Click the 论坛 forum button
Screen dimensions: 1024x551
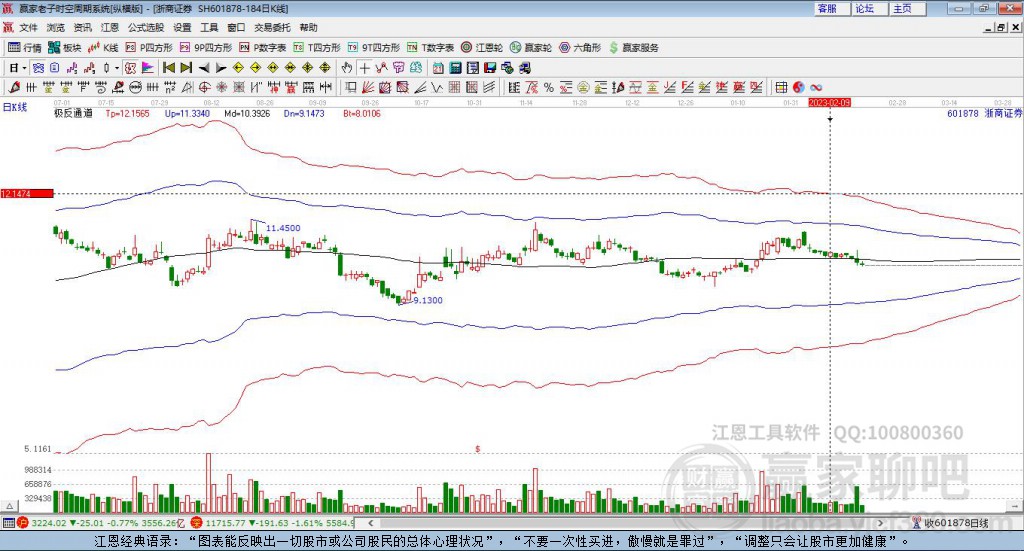pyautogui.click(x=864, y=8)
